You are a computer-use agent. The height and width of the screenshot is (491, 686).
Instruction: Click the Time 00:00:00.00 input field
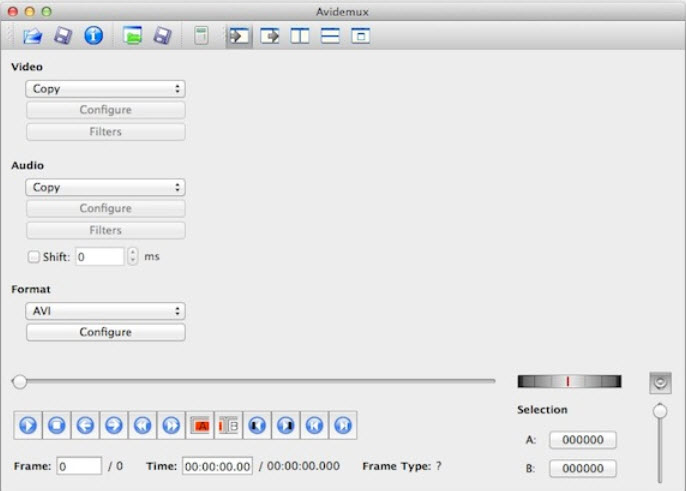pyautogui.click(x=217, y=466)
